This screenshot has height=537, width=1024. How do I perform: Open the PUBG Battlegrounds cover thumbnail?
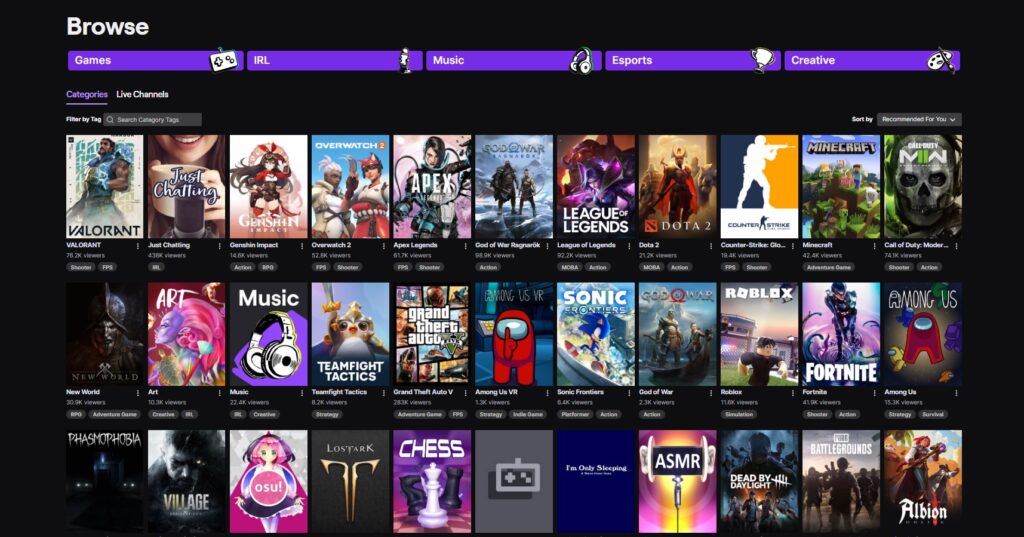pos(841,481)
